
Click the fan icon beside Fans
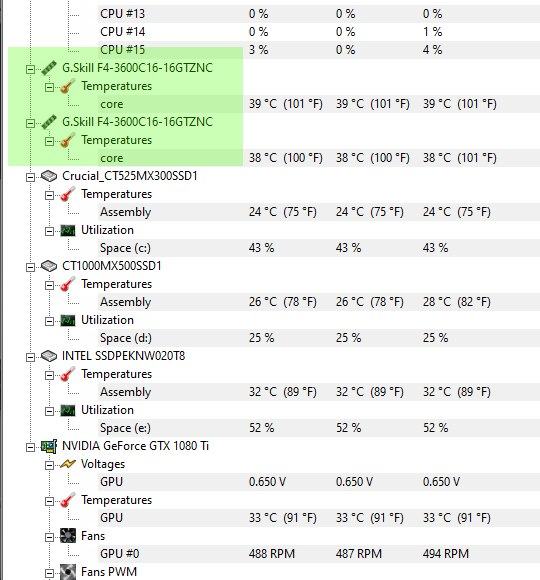[68, 536]
